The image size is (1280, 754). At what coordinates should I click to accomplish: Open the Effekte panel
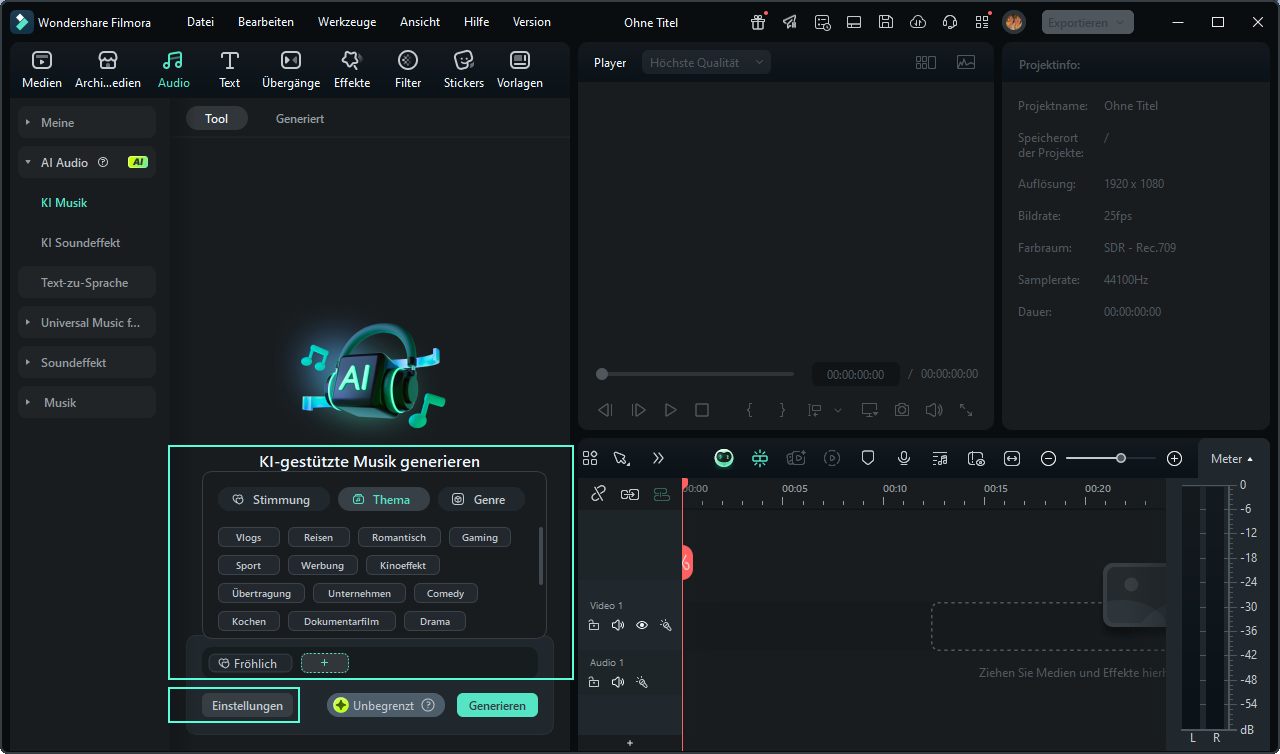352,70
